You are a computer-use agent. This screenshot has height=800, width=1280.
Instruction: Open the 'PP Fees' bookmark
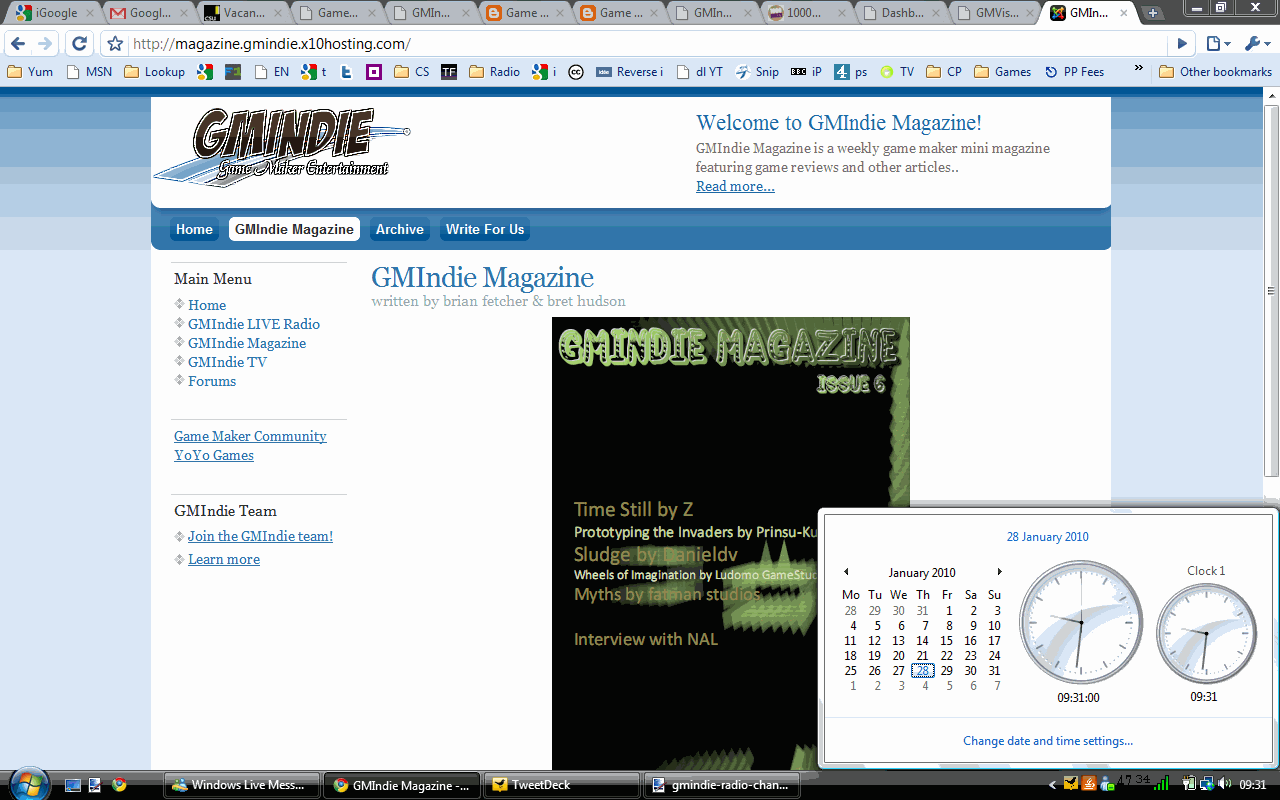click(x=1074, y=72)
